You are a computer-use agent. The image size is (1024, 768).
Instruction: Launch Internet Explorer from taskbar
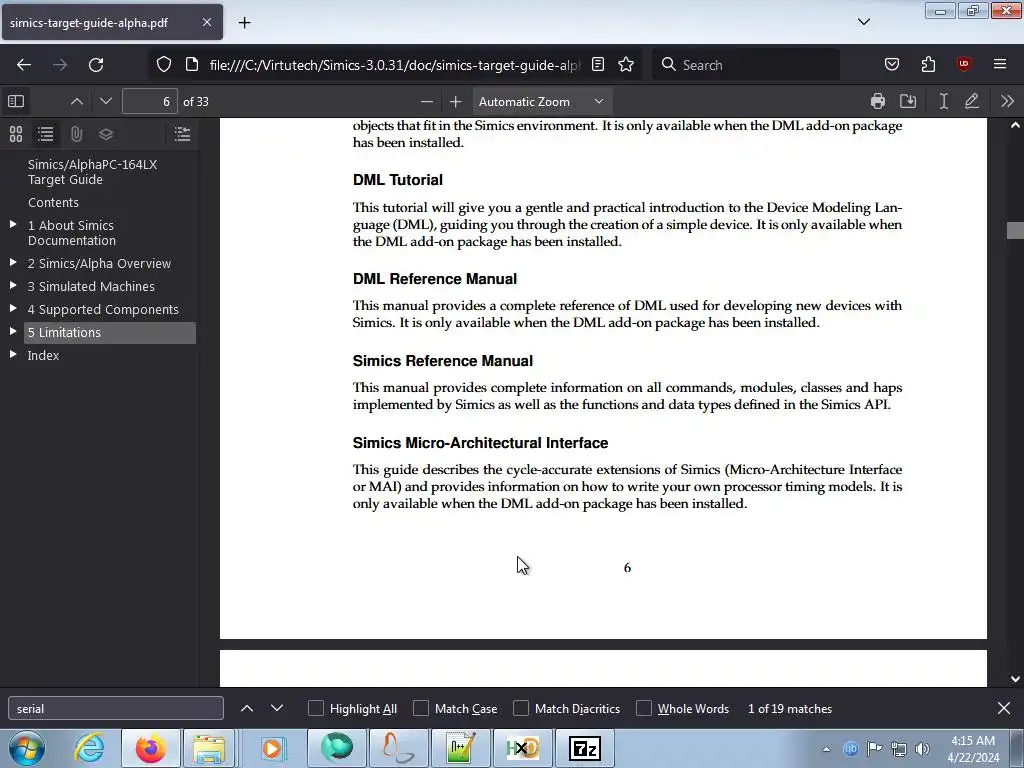click(89, 748)
